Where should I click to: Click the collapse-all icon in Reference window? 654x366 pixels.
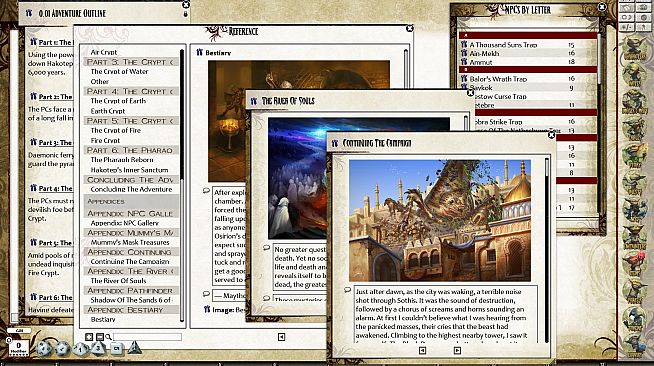pos(99,336)
